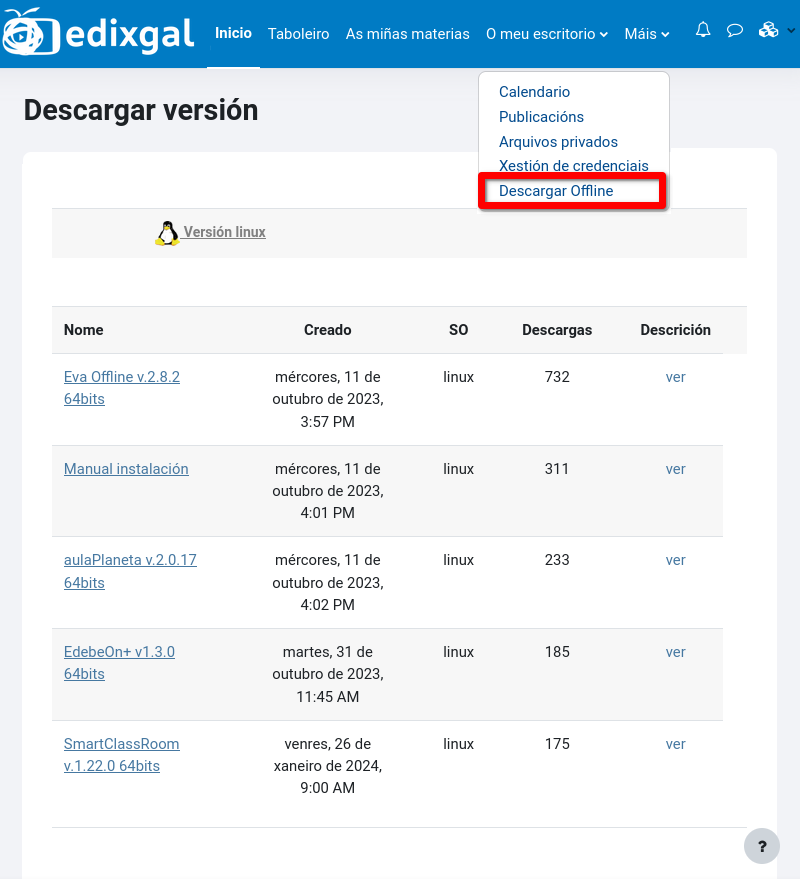Select Calendario from the dropdown
Screen dimensions: 800x879
534,92
